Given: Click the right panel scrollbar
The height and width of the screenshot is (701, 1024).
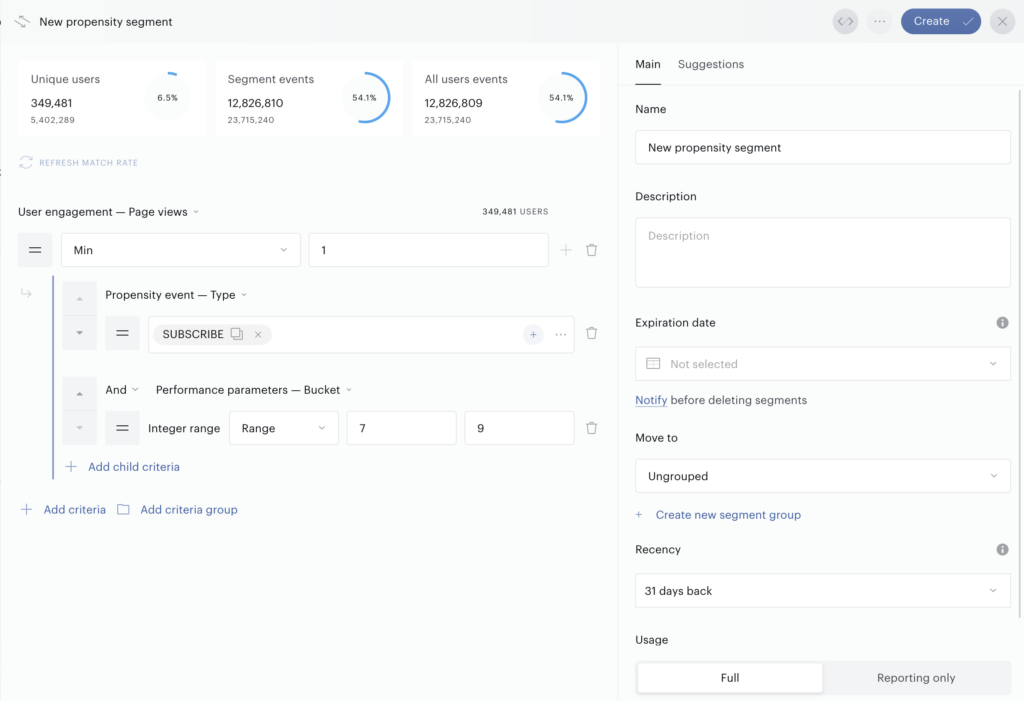Looking at the screenshot, I should [1019, 353].
